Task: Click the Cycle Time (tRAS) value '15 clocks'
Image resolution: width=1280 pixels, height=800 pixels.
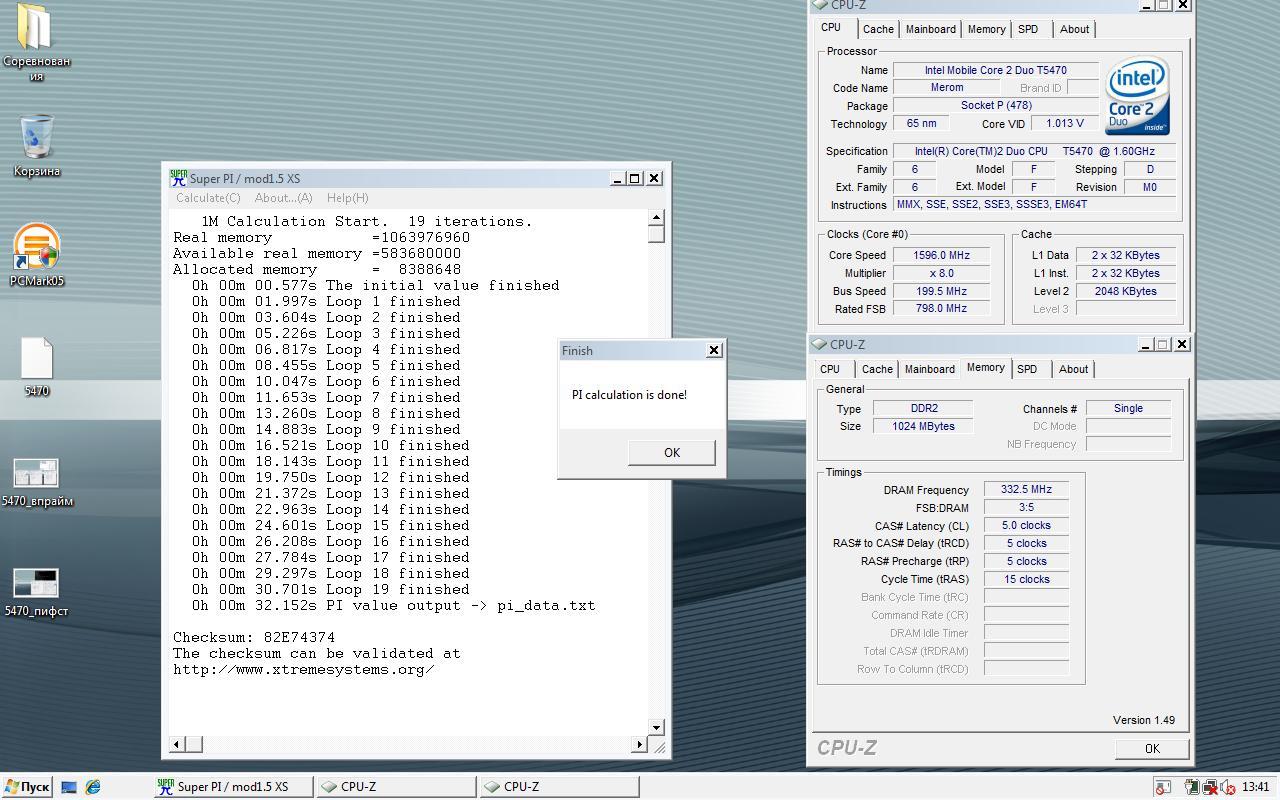Action: pos(1026,580)
